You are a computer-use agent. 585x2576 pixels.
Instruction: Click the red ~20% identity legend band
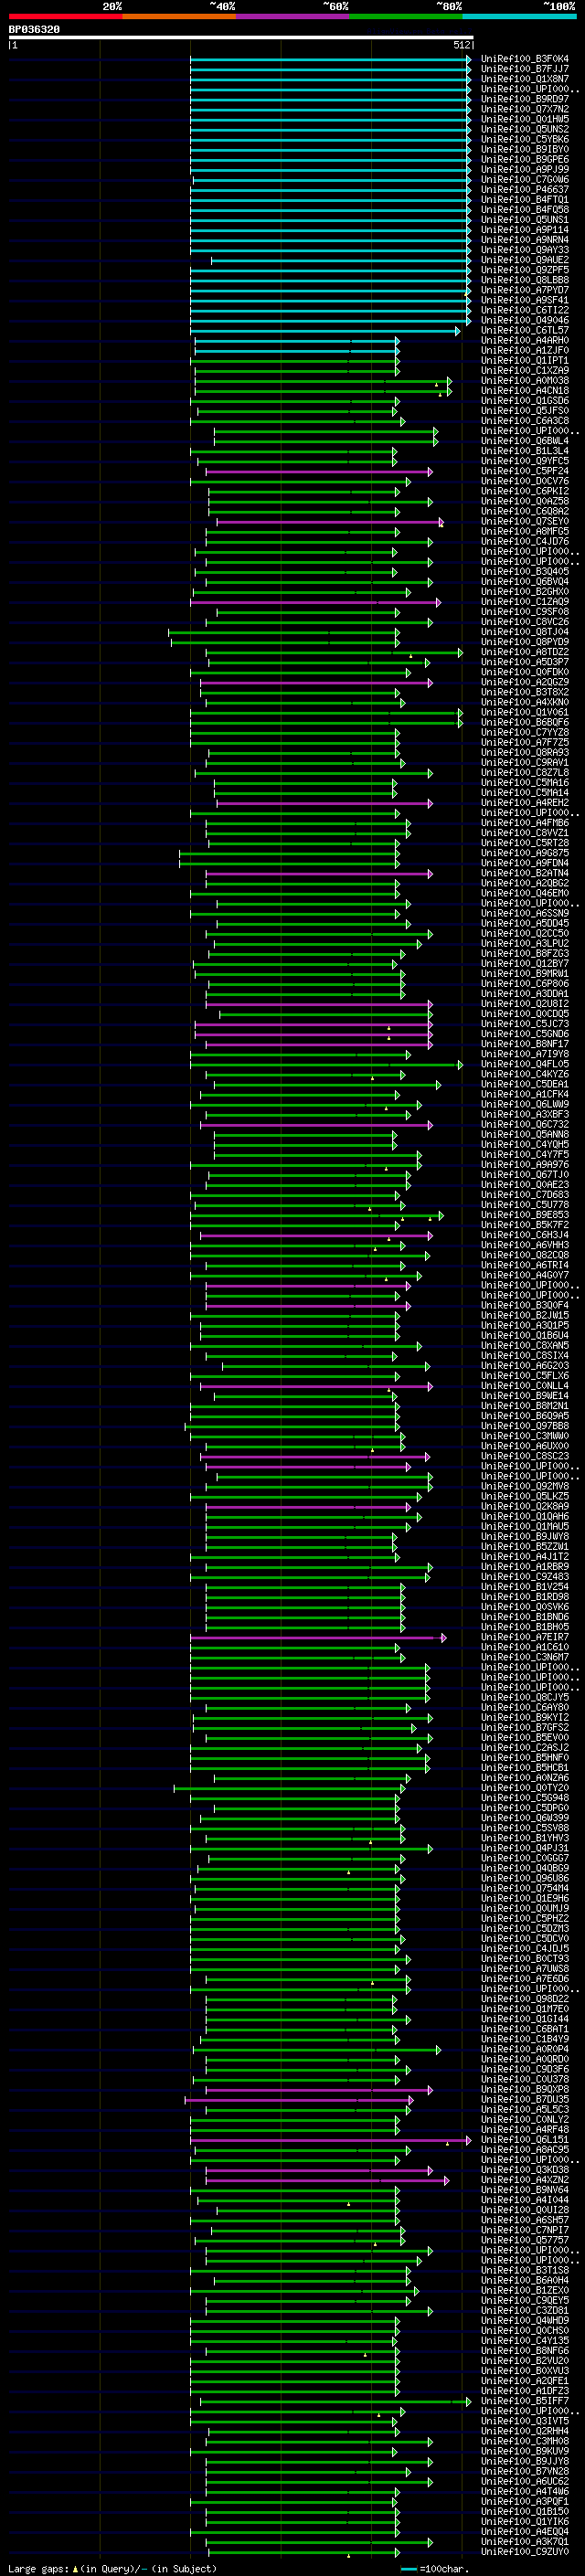65,16
